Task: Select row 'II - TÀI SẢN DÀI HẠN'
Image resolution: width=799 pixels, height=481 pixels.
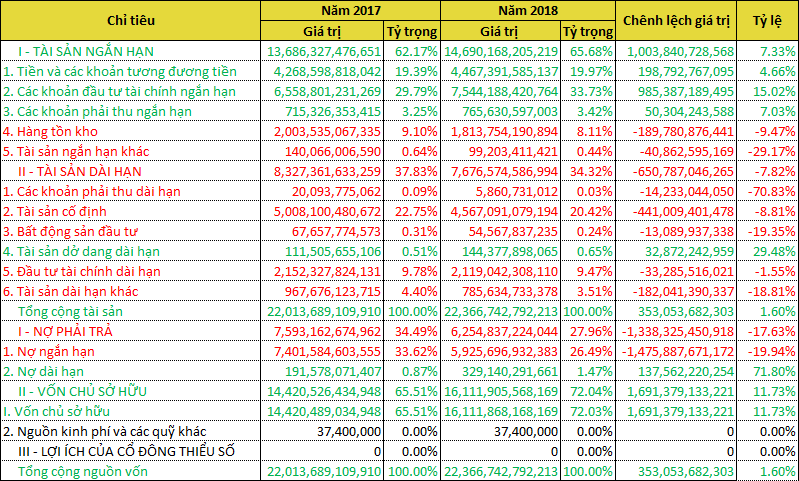Action: point(400,171)
